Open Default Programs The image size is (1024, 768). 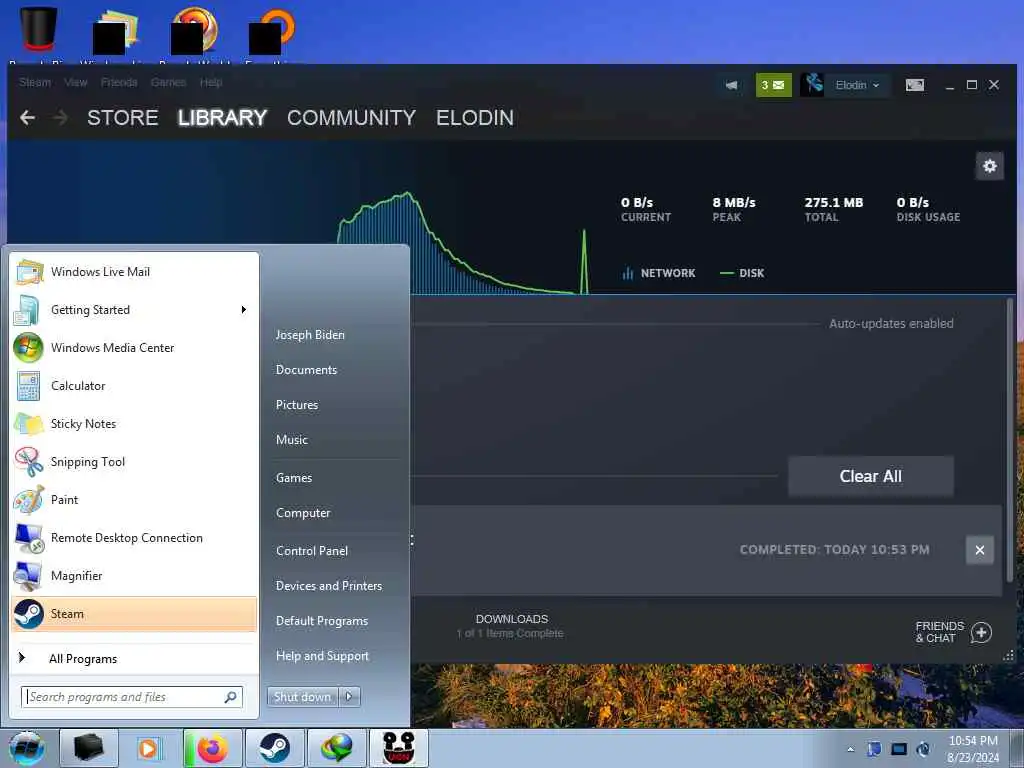click(322, 621)
